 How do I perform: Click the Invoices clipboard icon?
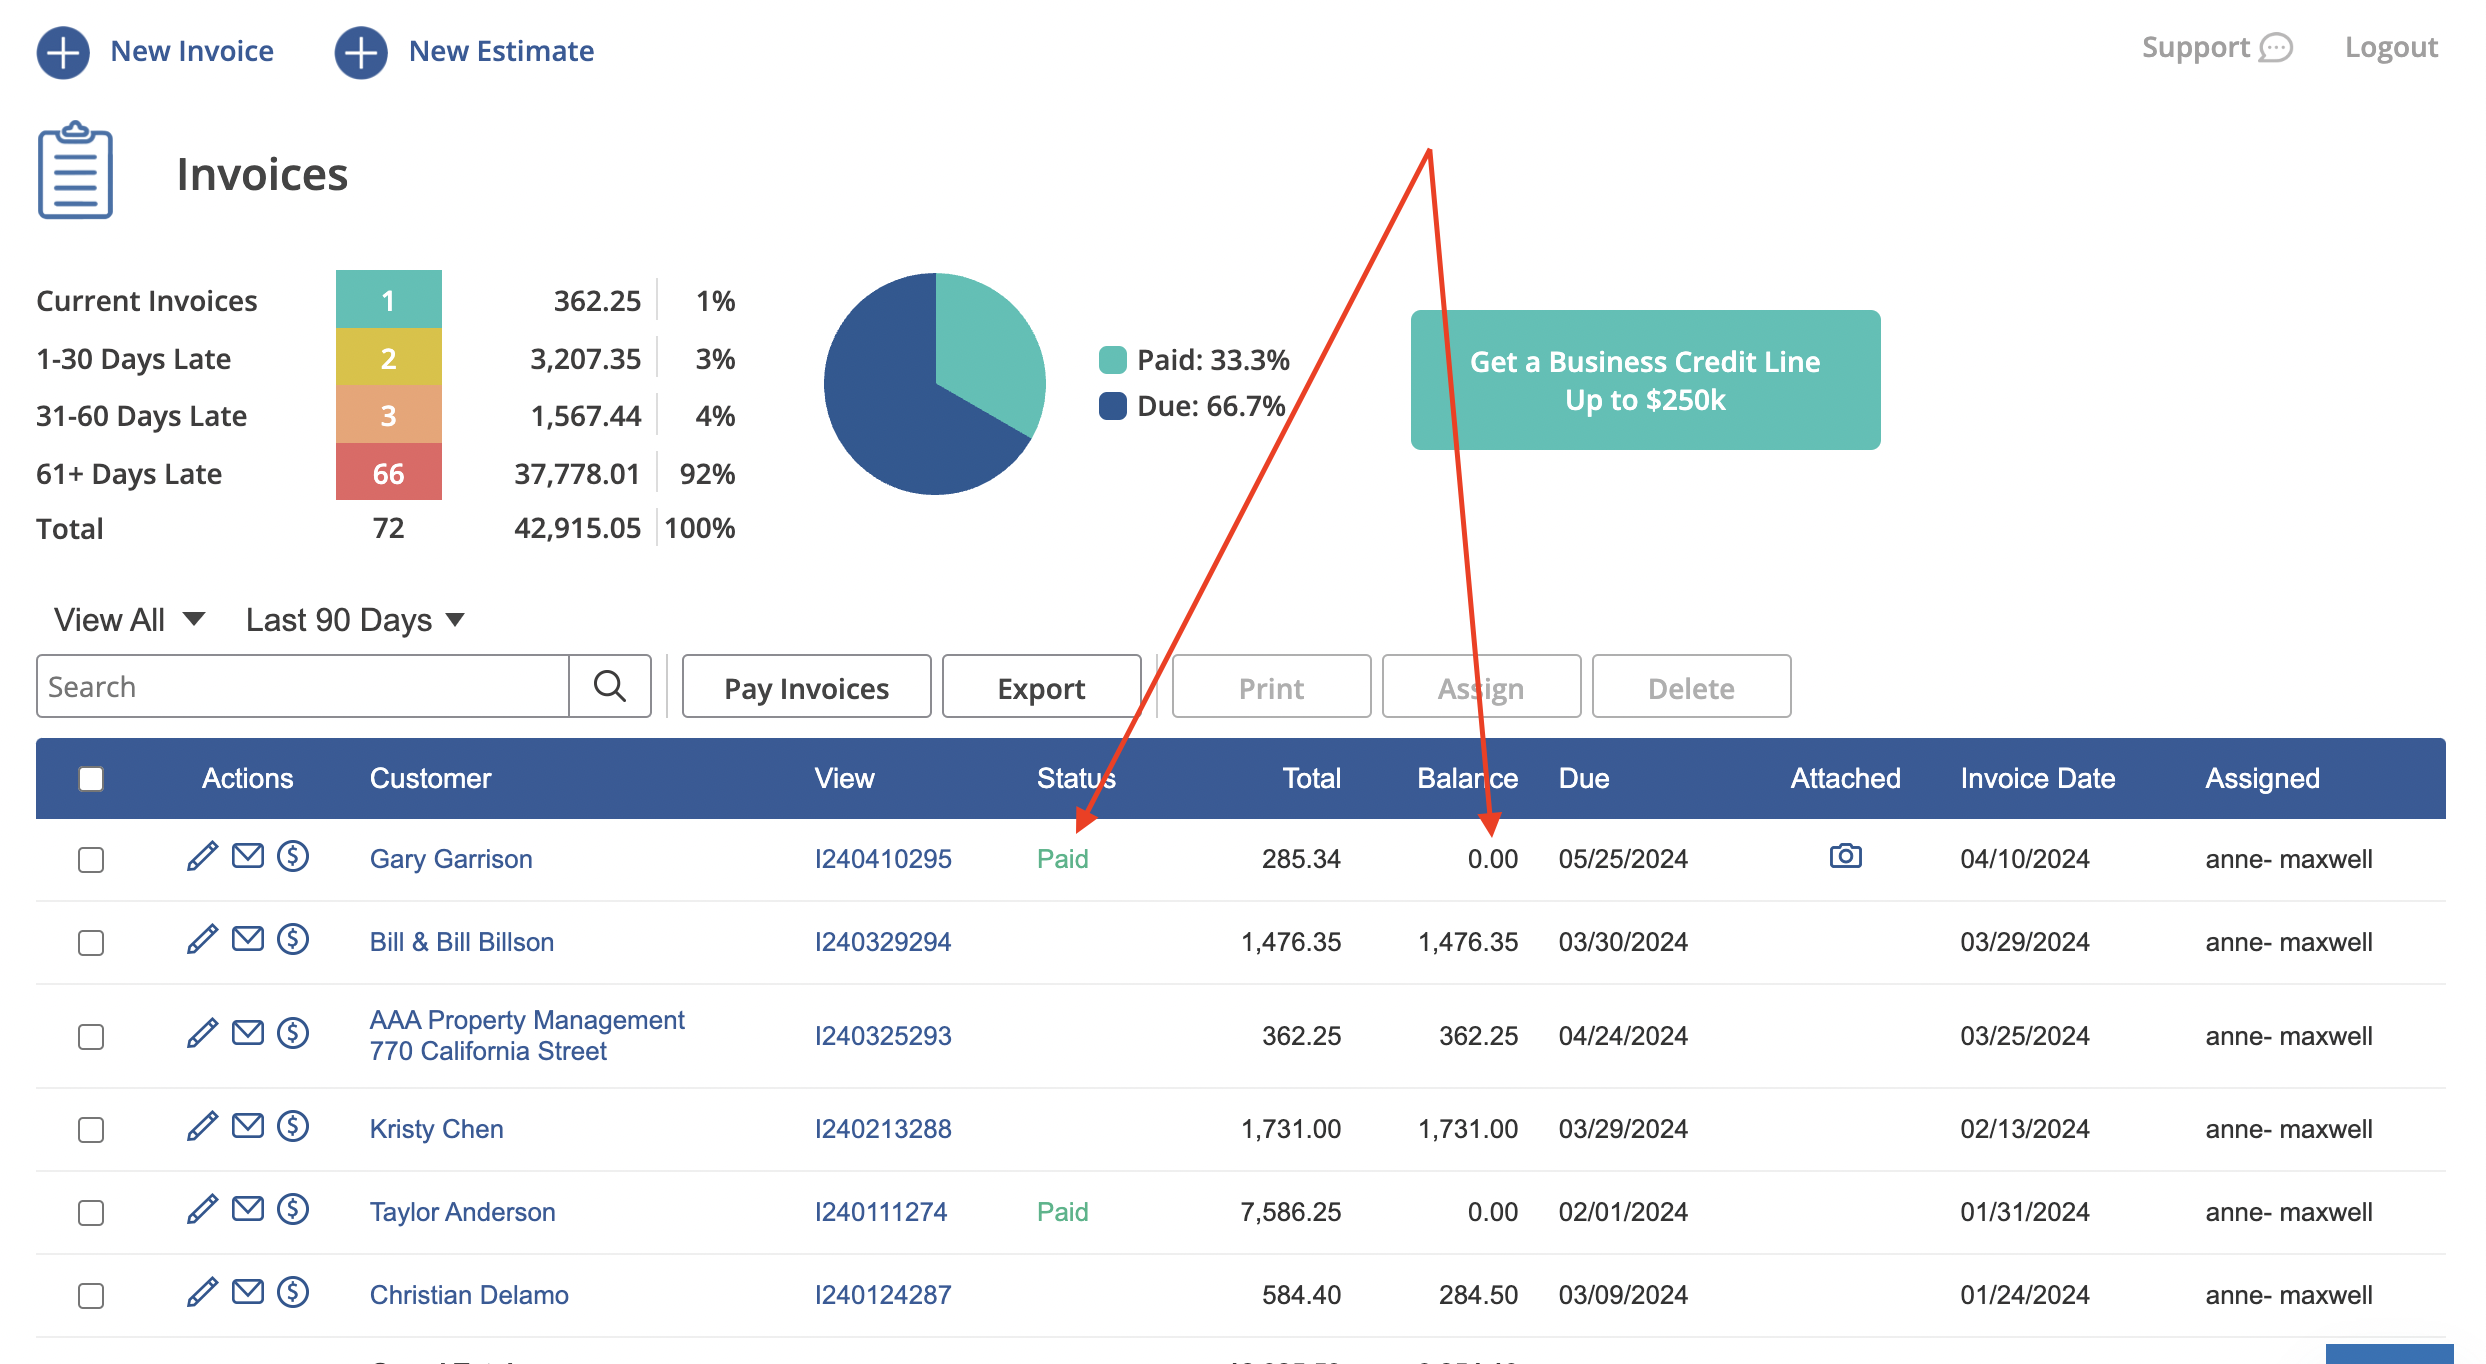coord(75,171)
